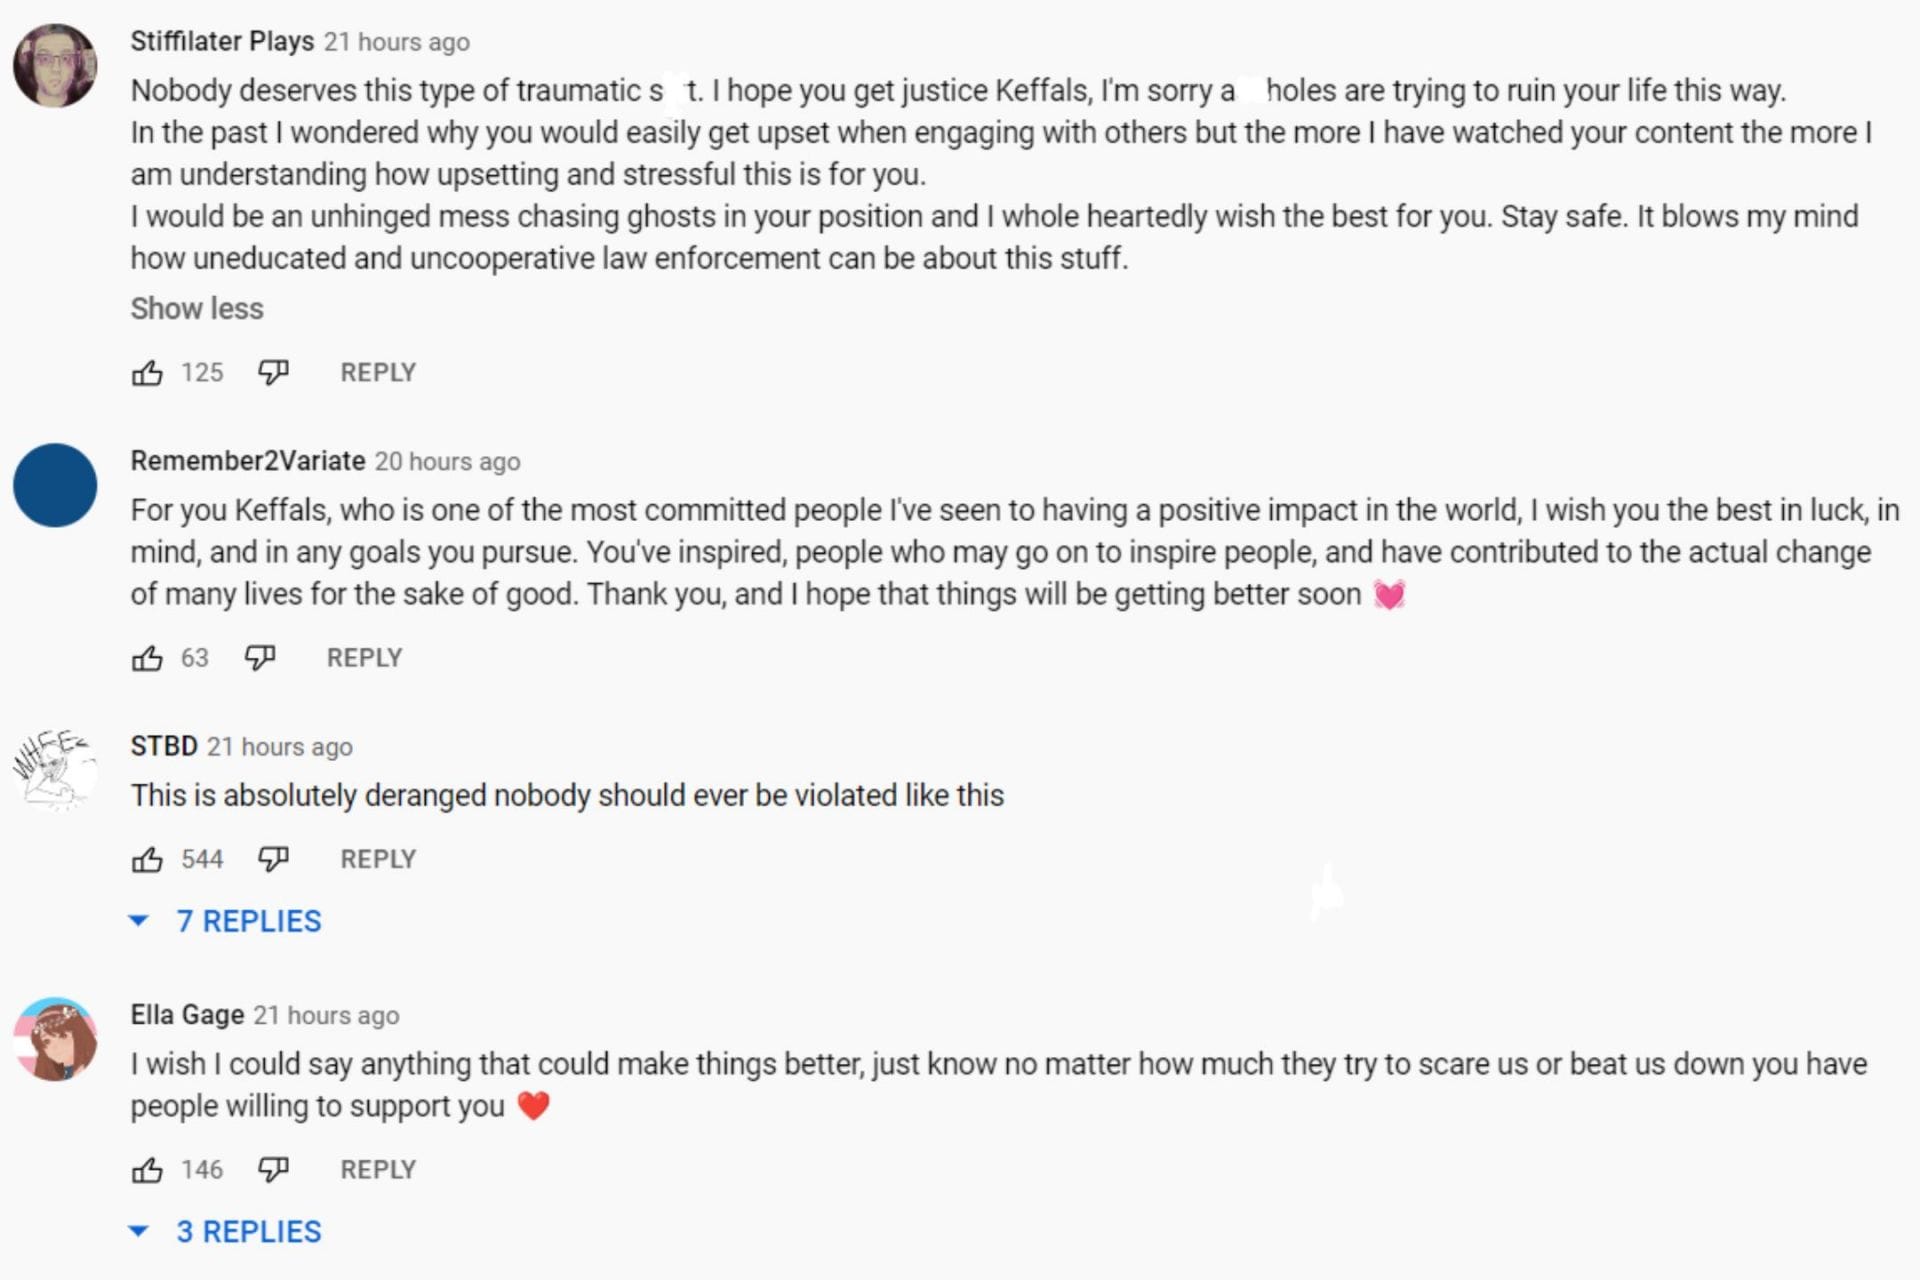
Task: Like the Stiffilater Plays comment
Action: coord(147,373)
